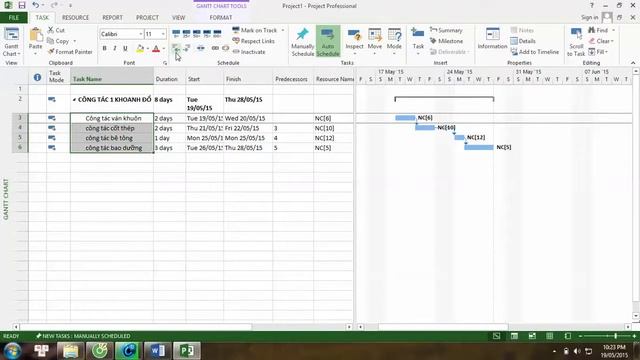Set task to 25% complete
The image size is (640, 360).
coord(186,33)
